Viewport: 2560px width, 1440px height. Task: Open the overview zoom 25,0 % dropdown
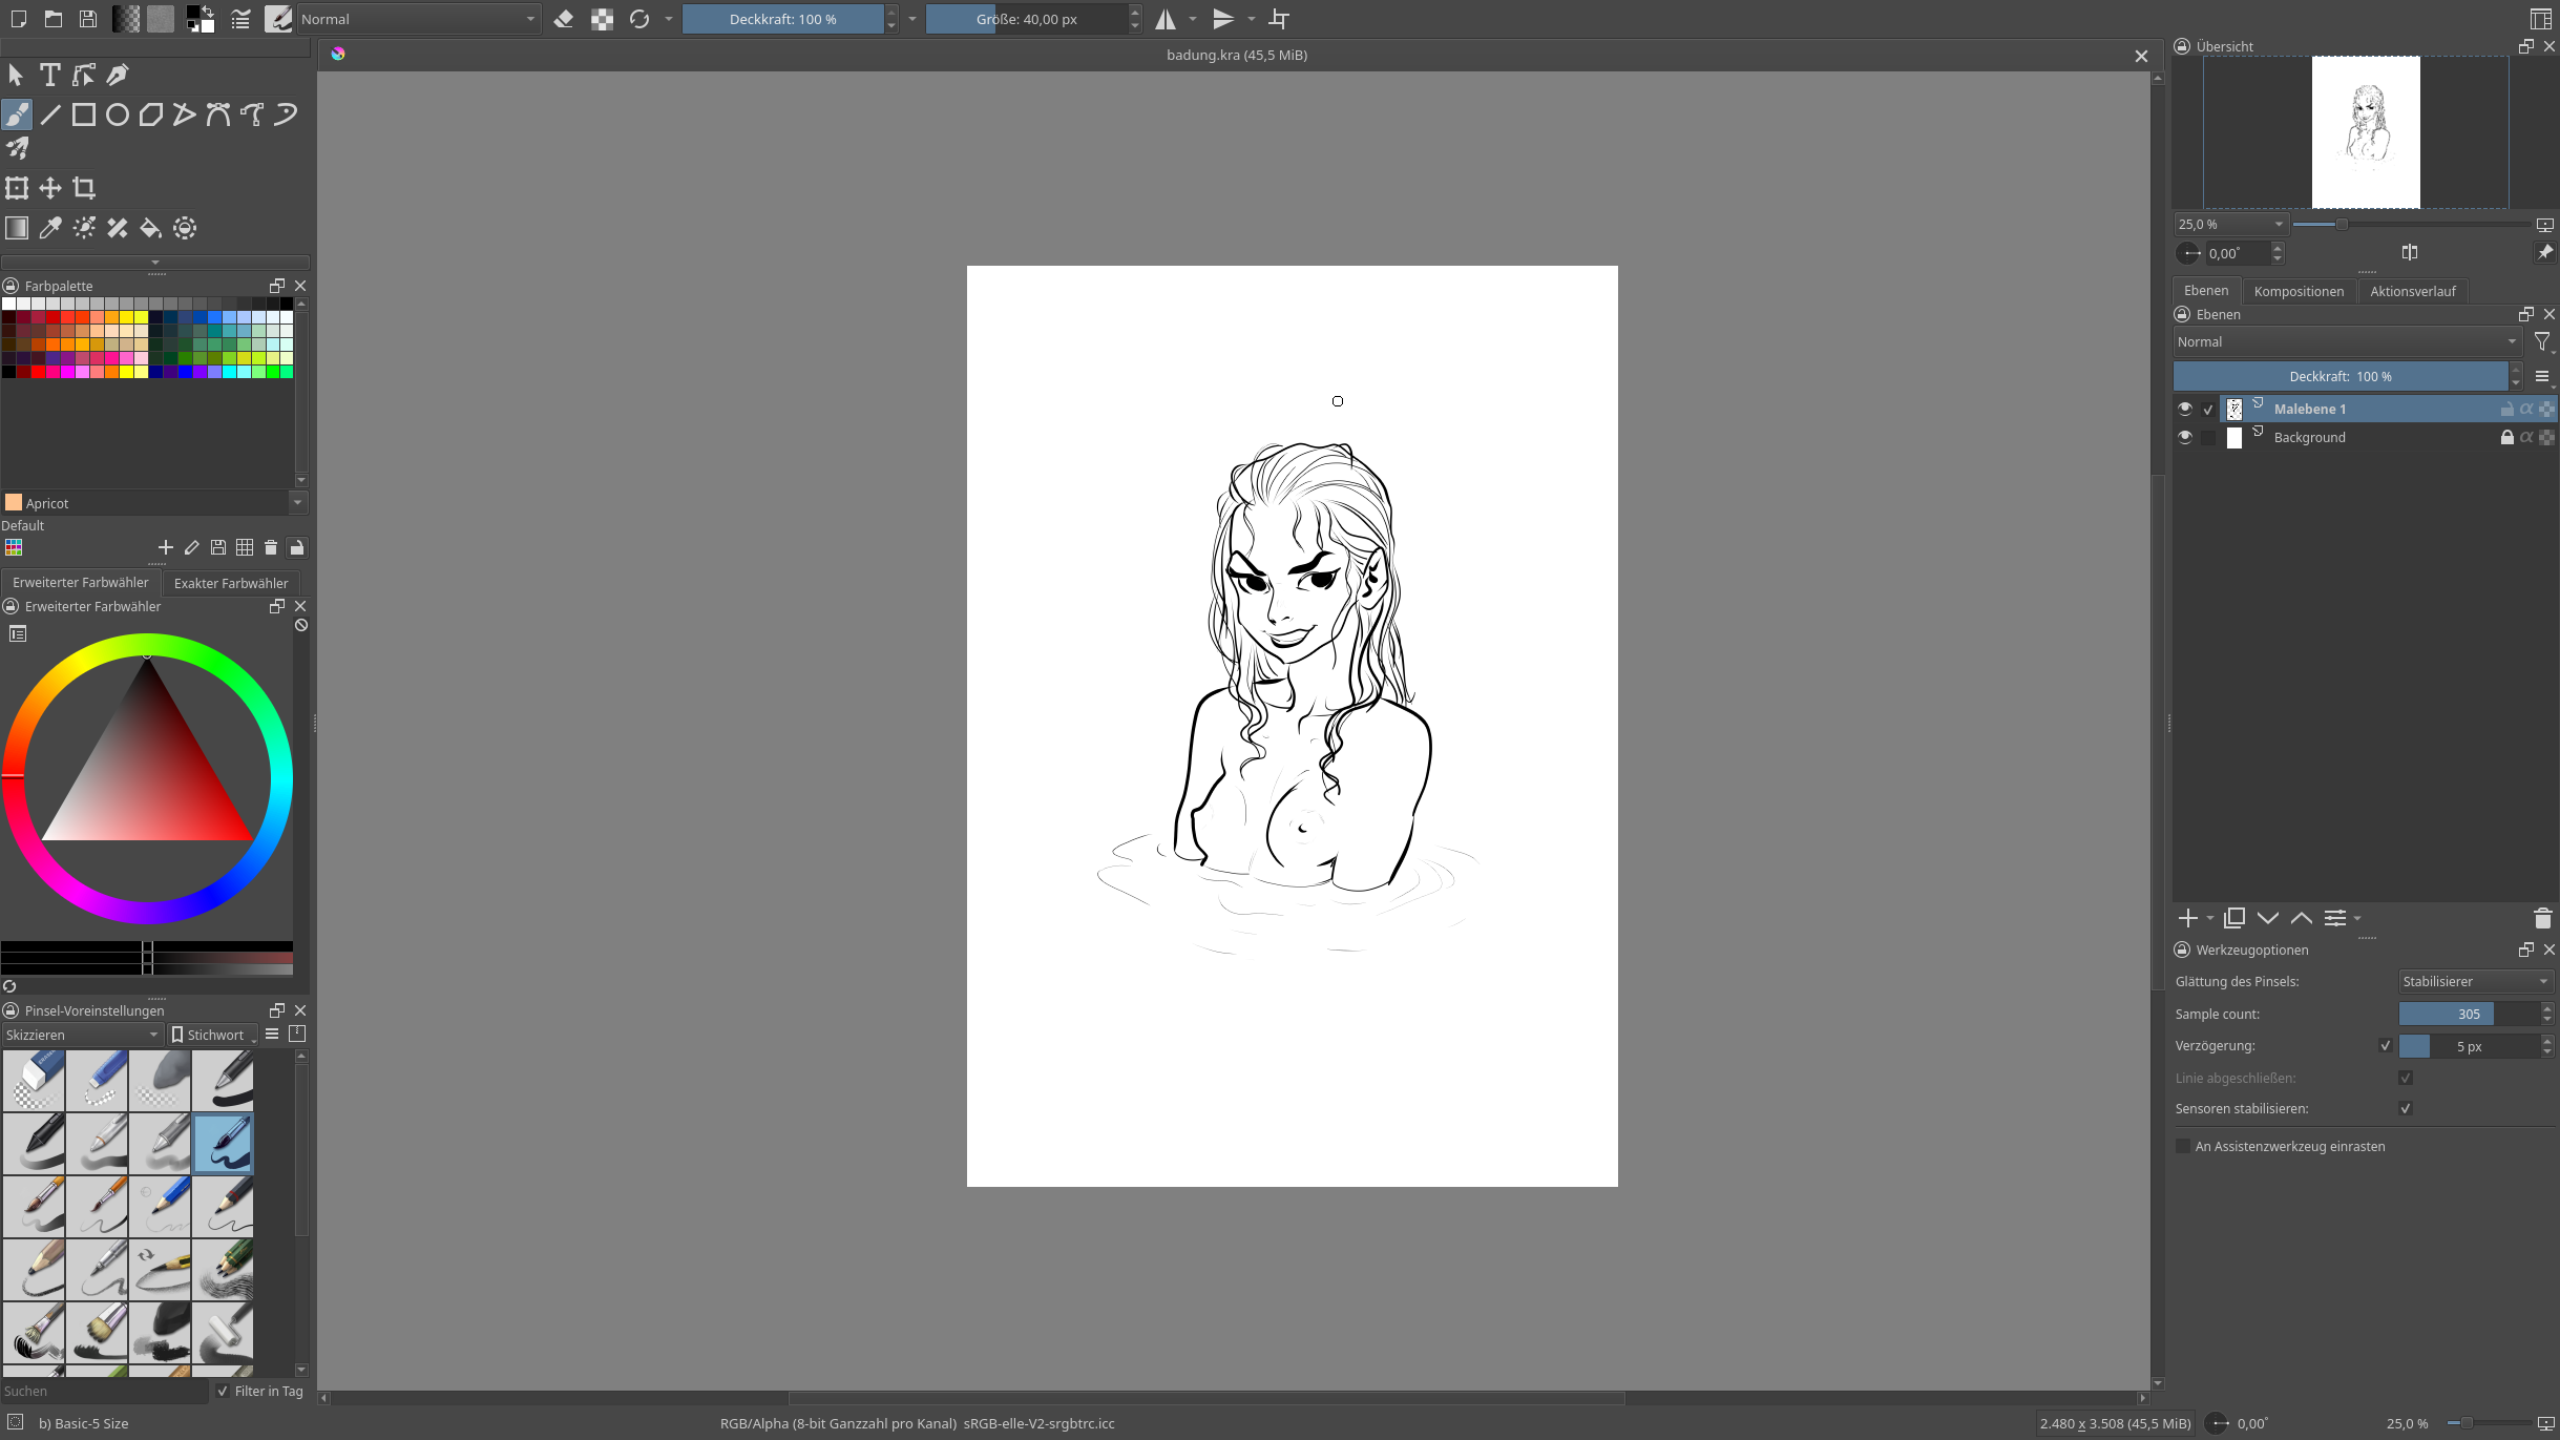(2231, 224)
